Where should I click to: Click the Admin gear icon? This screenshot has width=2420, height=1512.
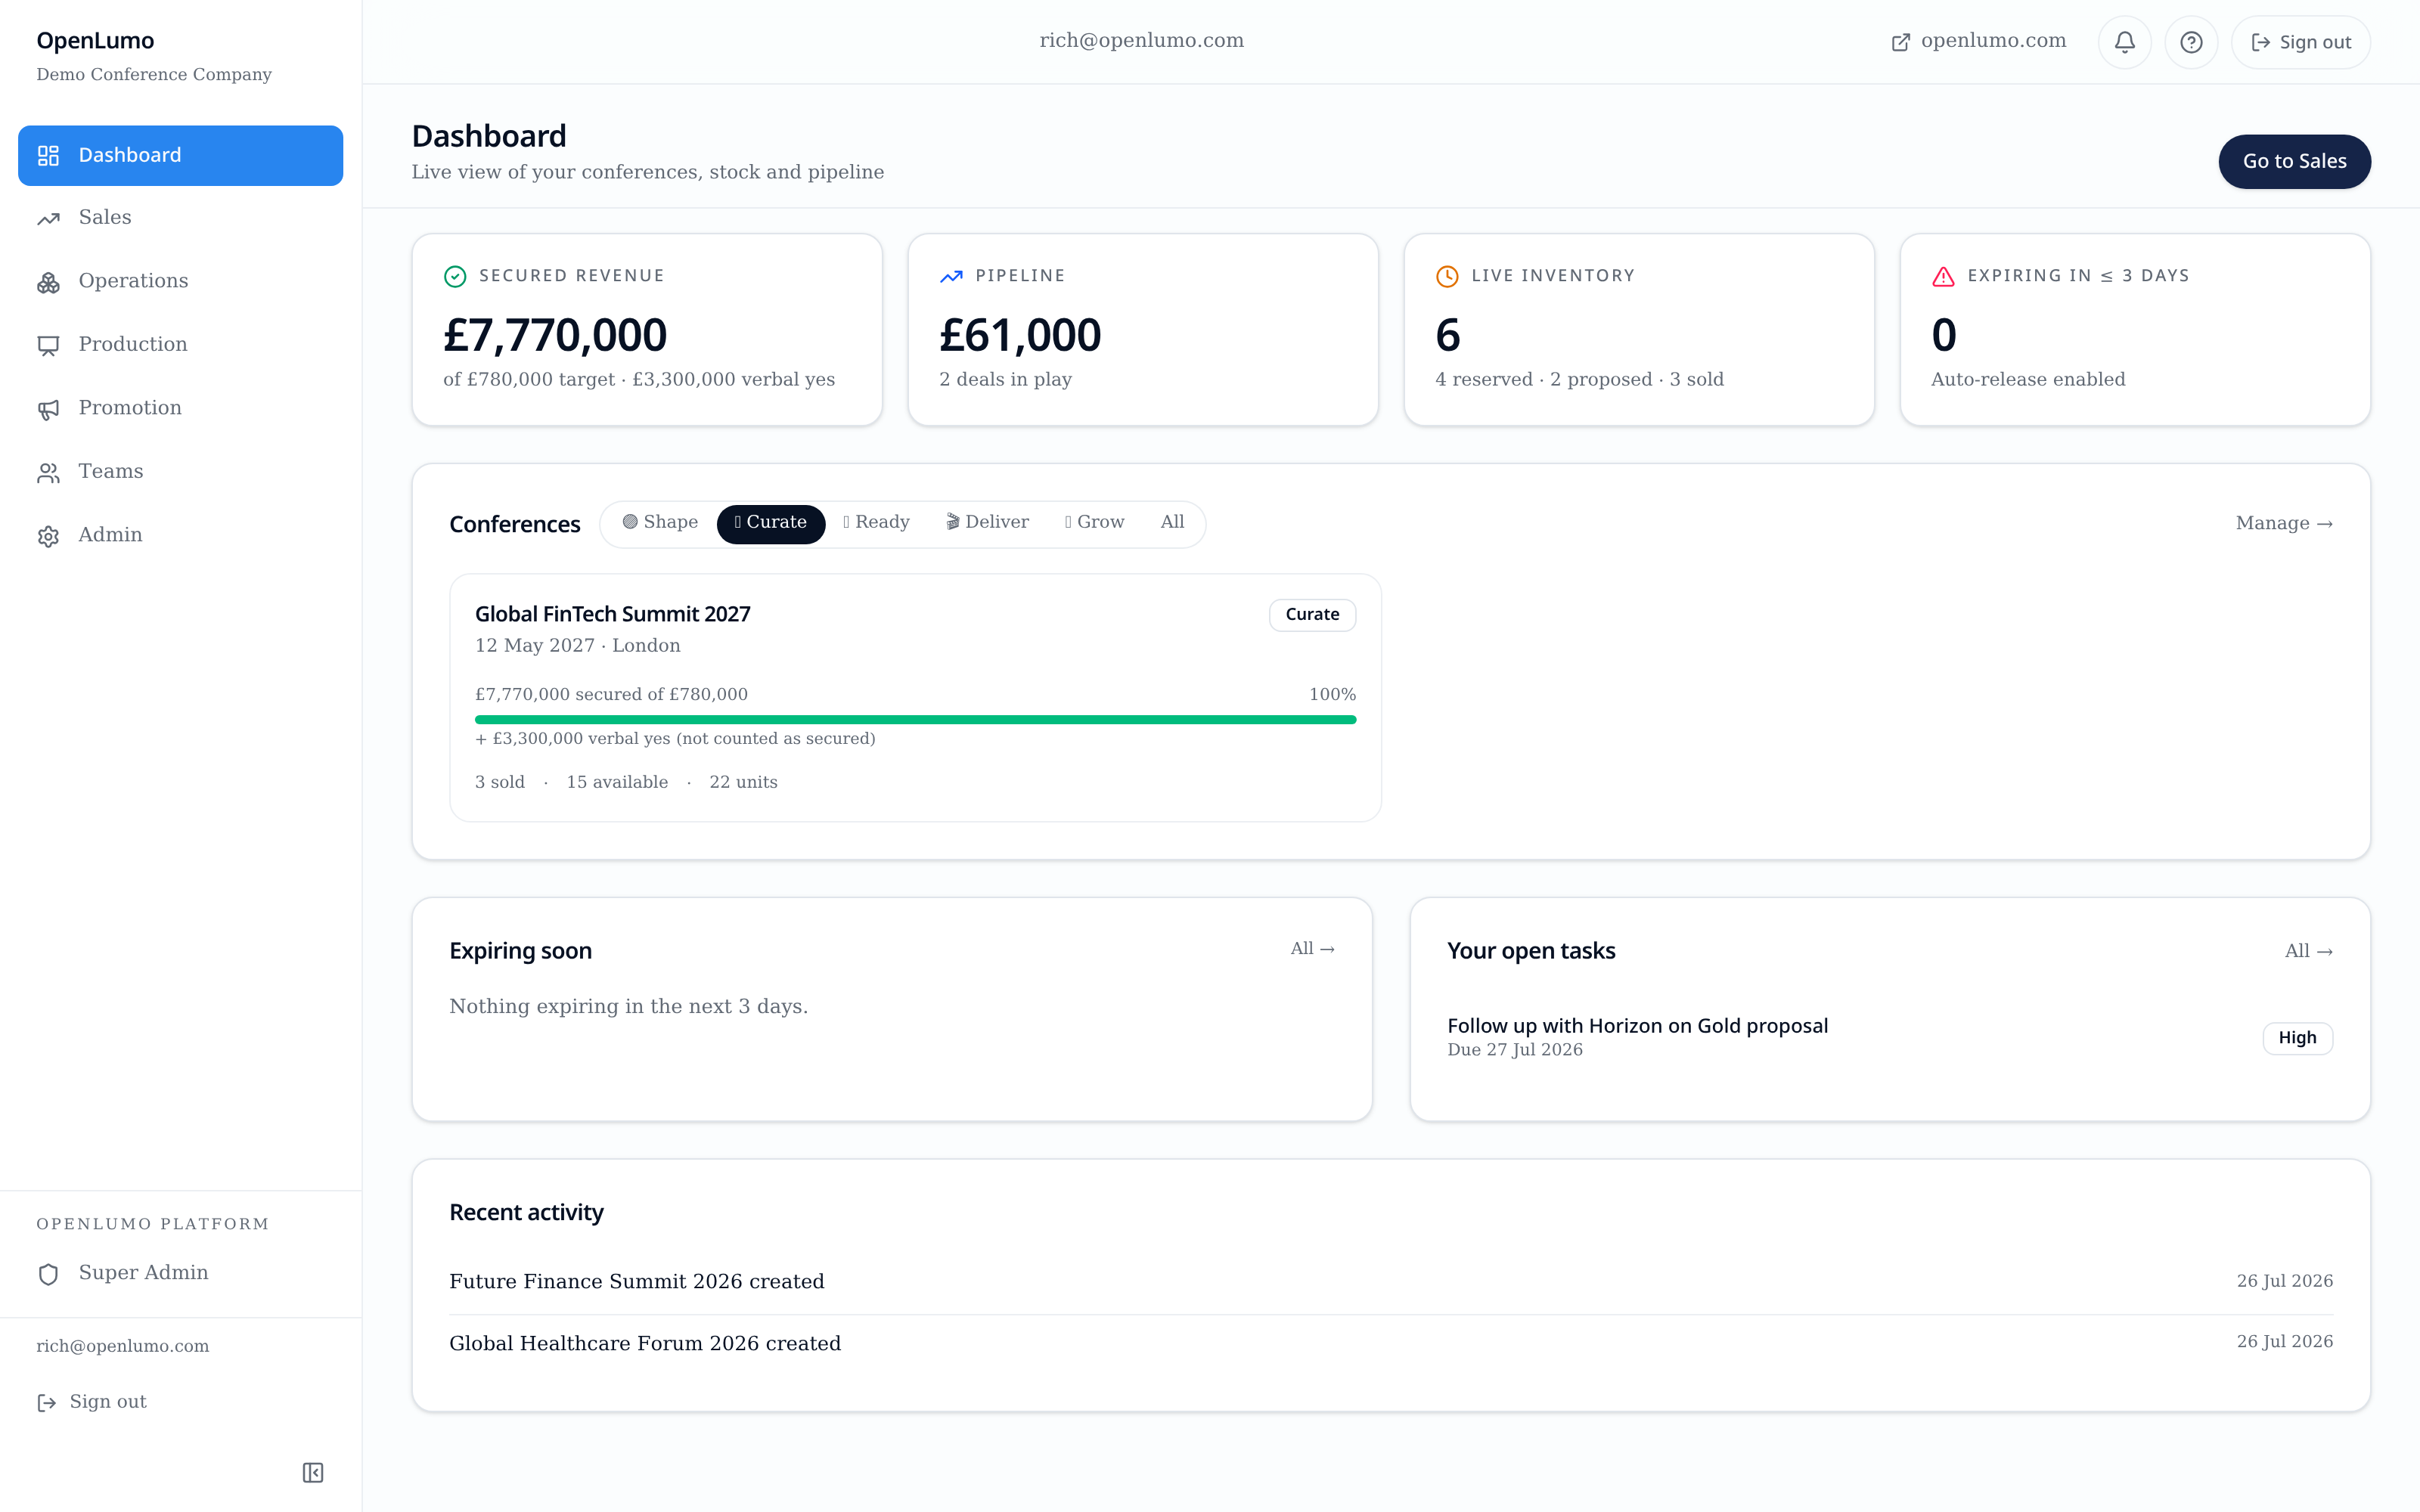pyautogui.click(x=48, y=537)
